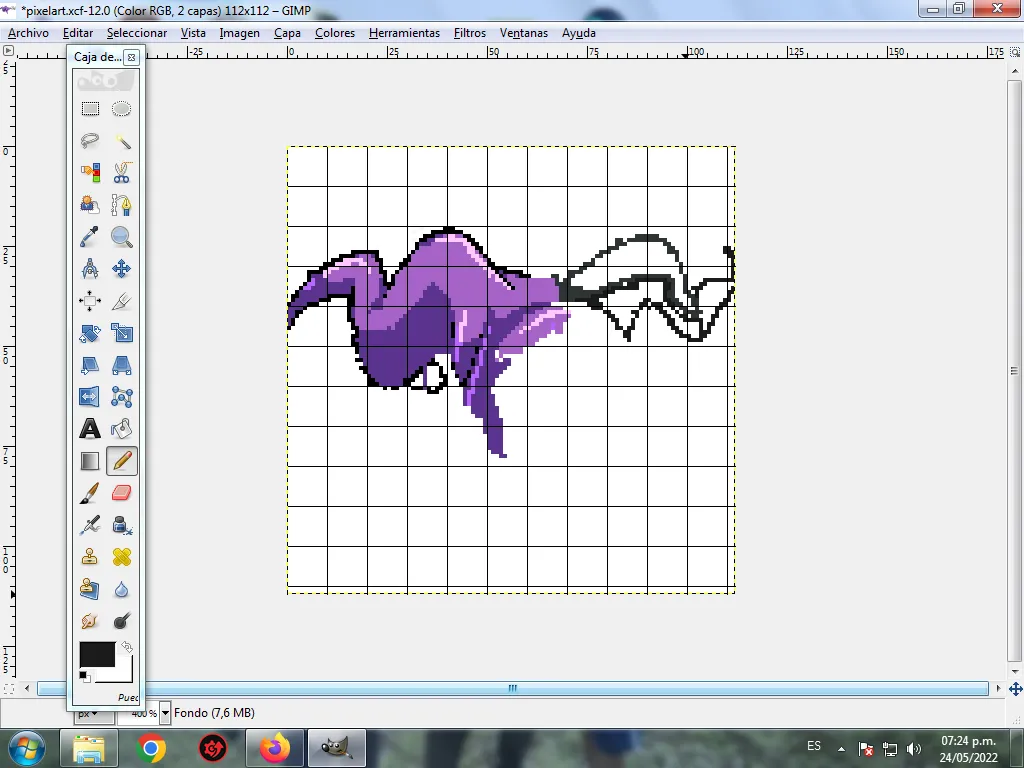Open the Editar menu
Screen dimensions: 1024x768
(78, 33)
